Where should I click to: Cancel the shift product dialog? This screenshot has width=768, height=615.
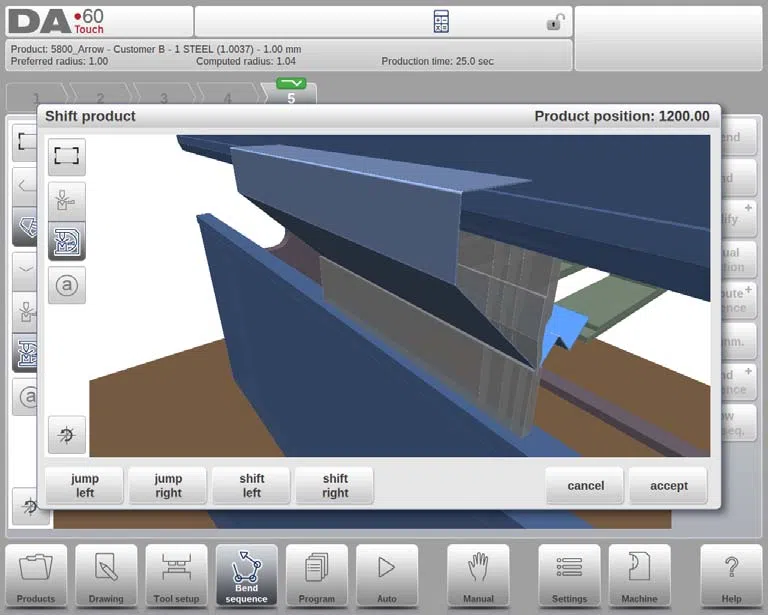[585, 485]
